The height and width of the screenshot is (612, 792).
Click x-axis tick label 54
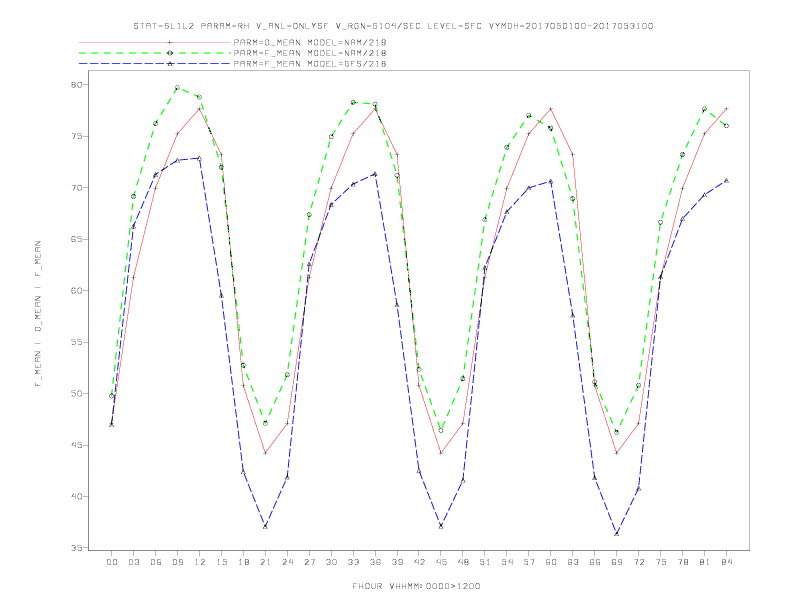pyautogui.click(x=507, y=562)
